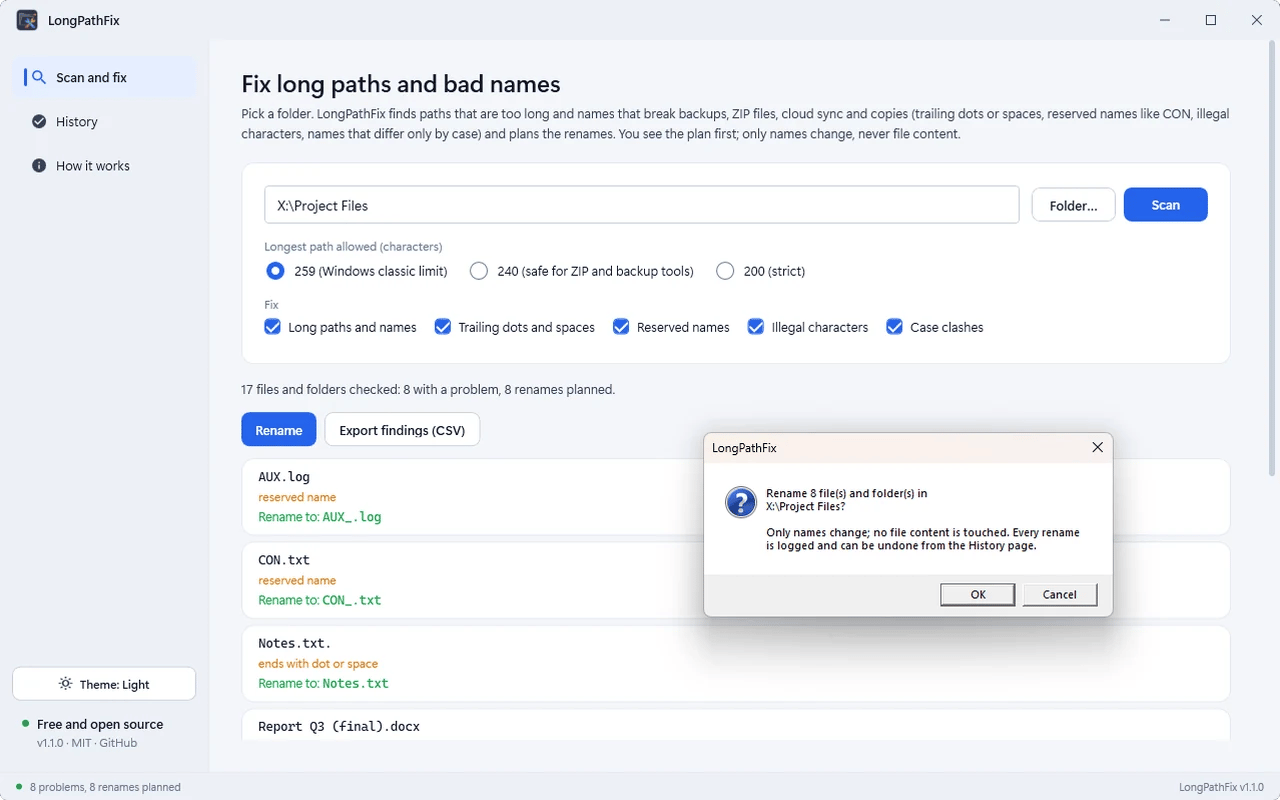
Task: Click Report Q3 (final).docx file name
Action: (x=339, y=726)
